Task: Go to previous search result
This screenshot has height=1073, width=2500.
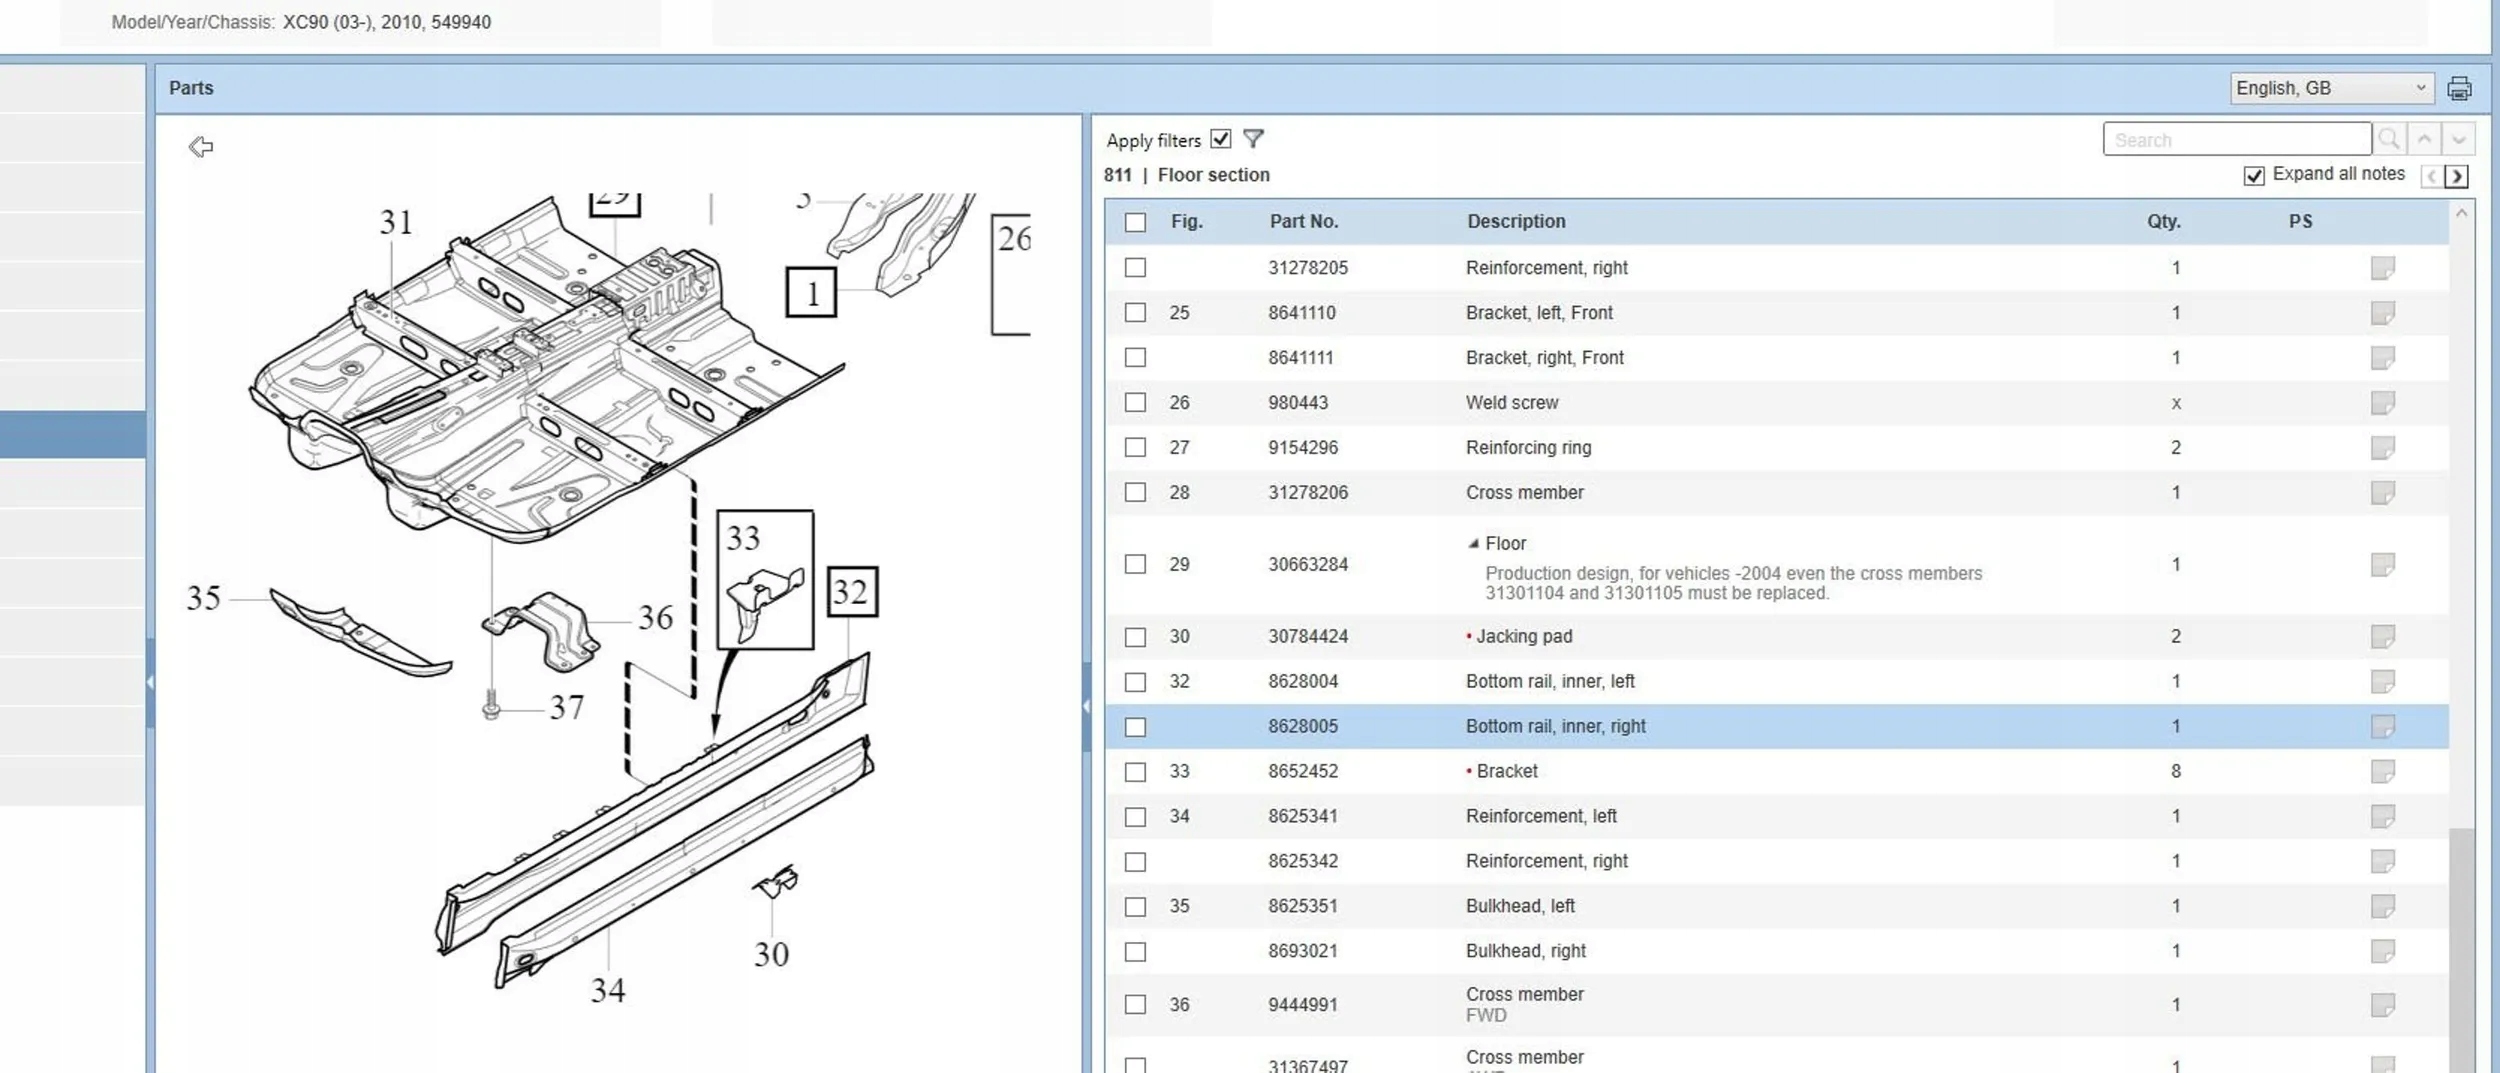Action: point(2424,139)
